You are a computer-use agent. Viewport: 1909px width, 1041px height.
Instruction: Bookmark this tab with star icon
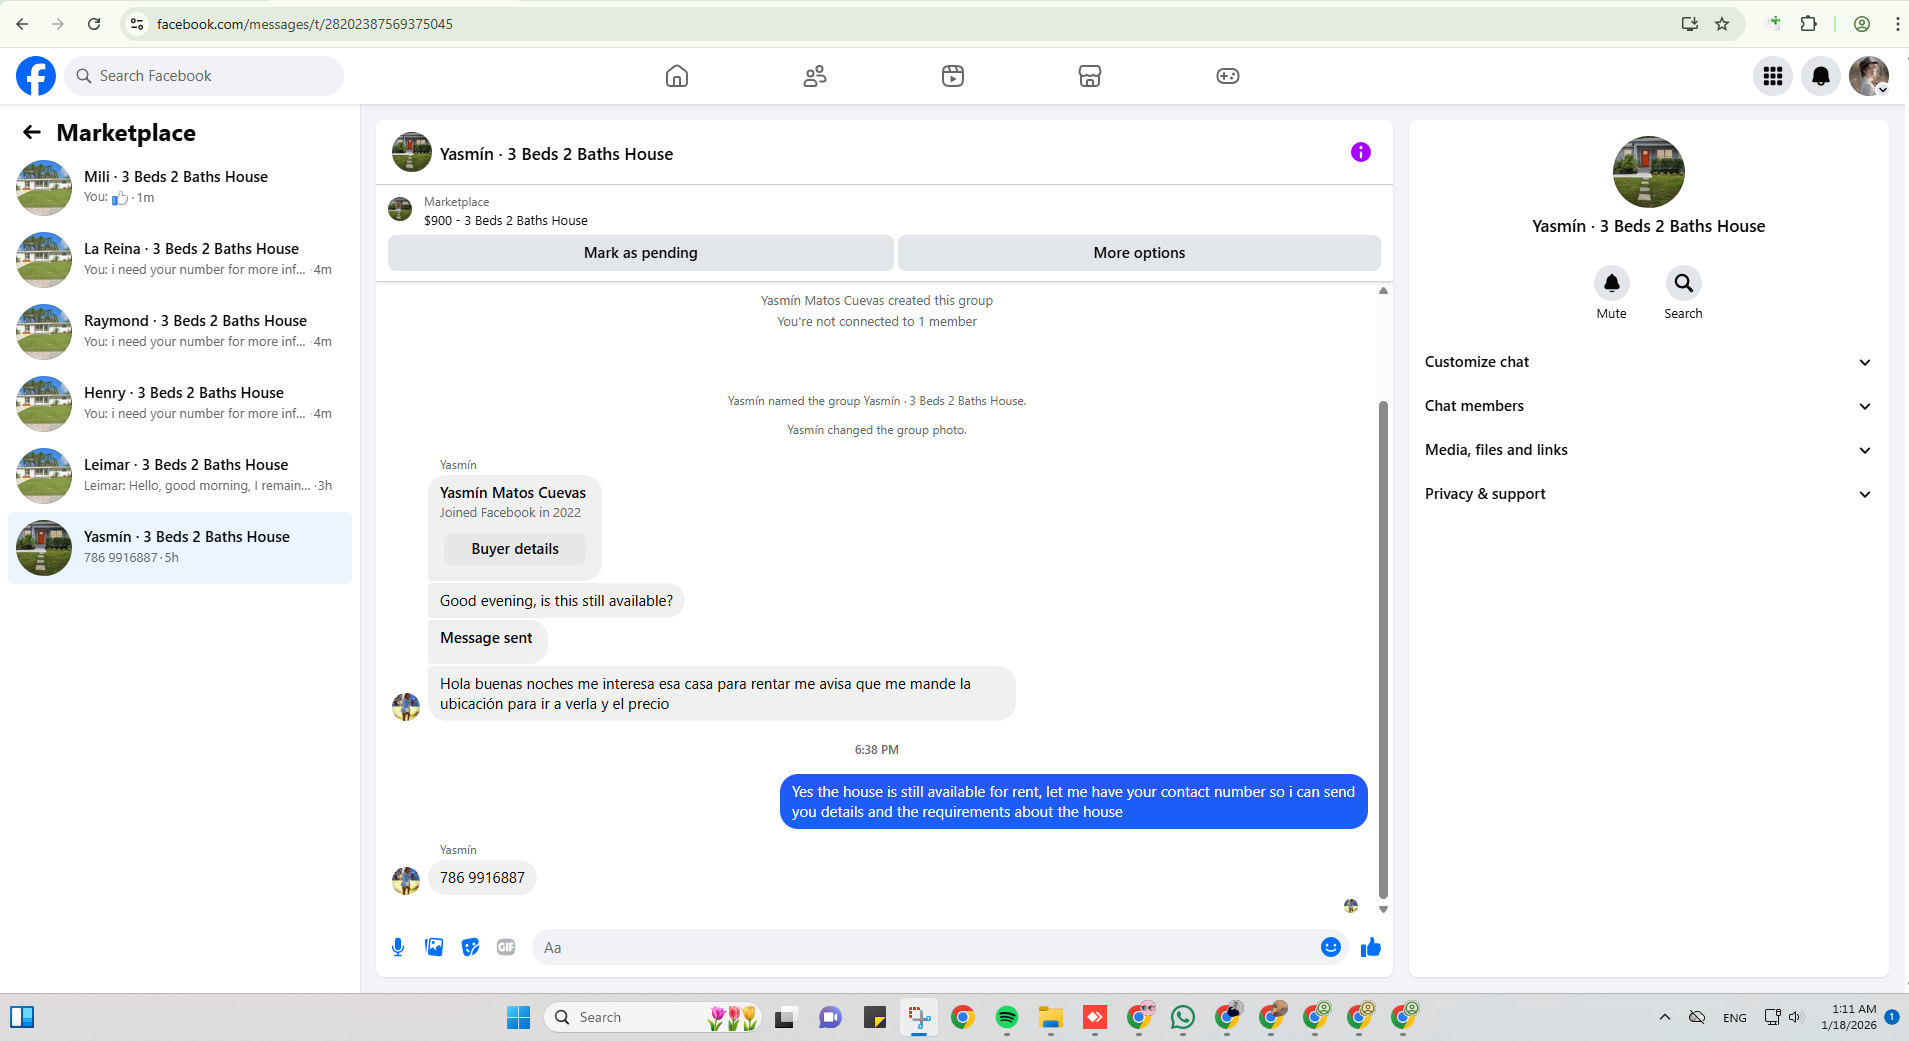coord(1722,24)
